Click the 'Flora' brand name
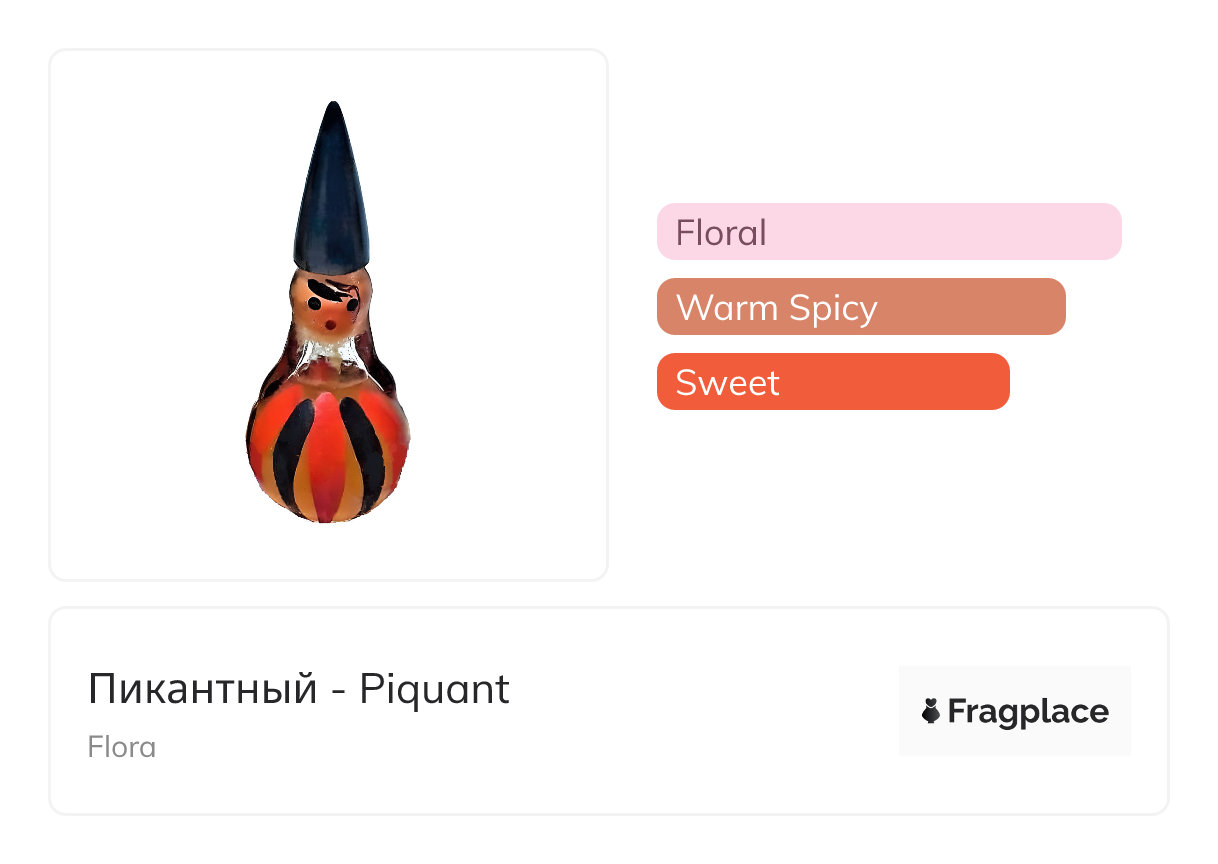The image size is (1218, 864). point(122,747)
